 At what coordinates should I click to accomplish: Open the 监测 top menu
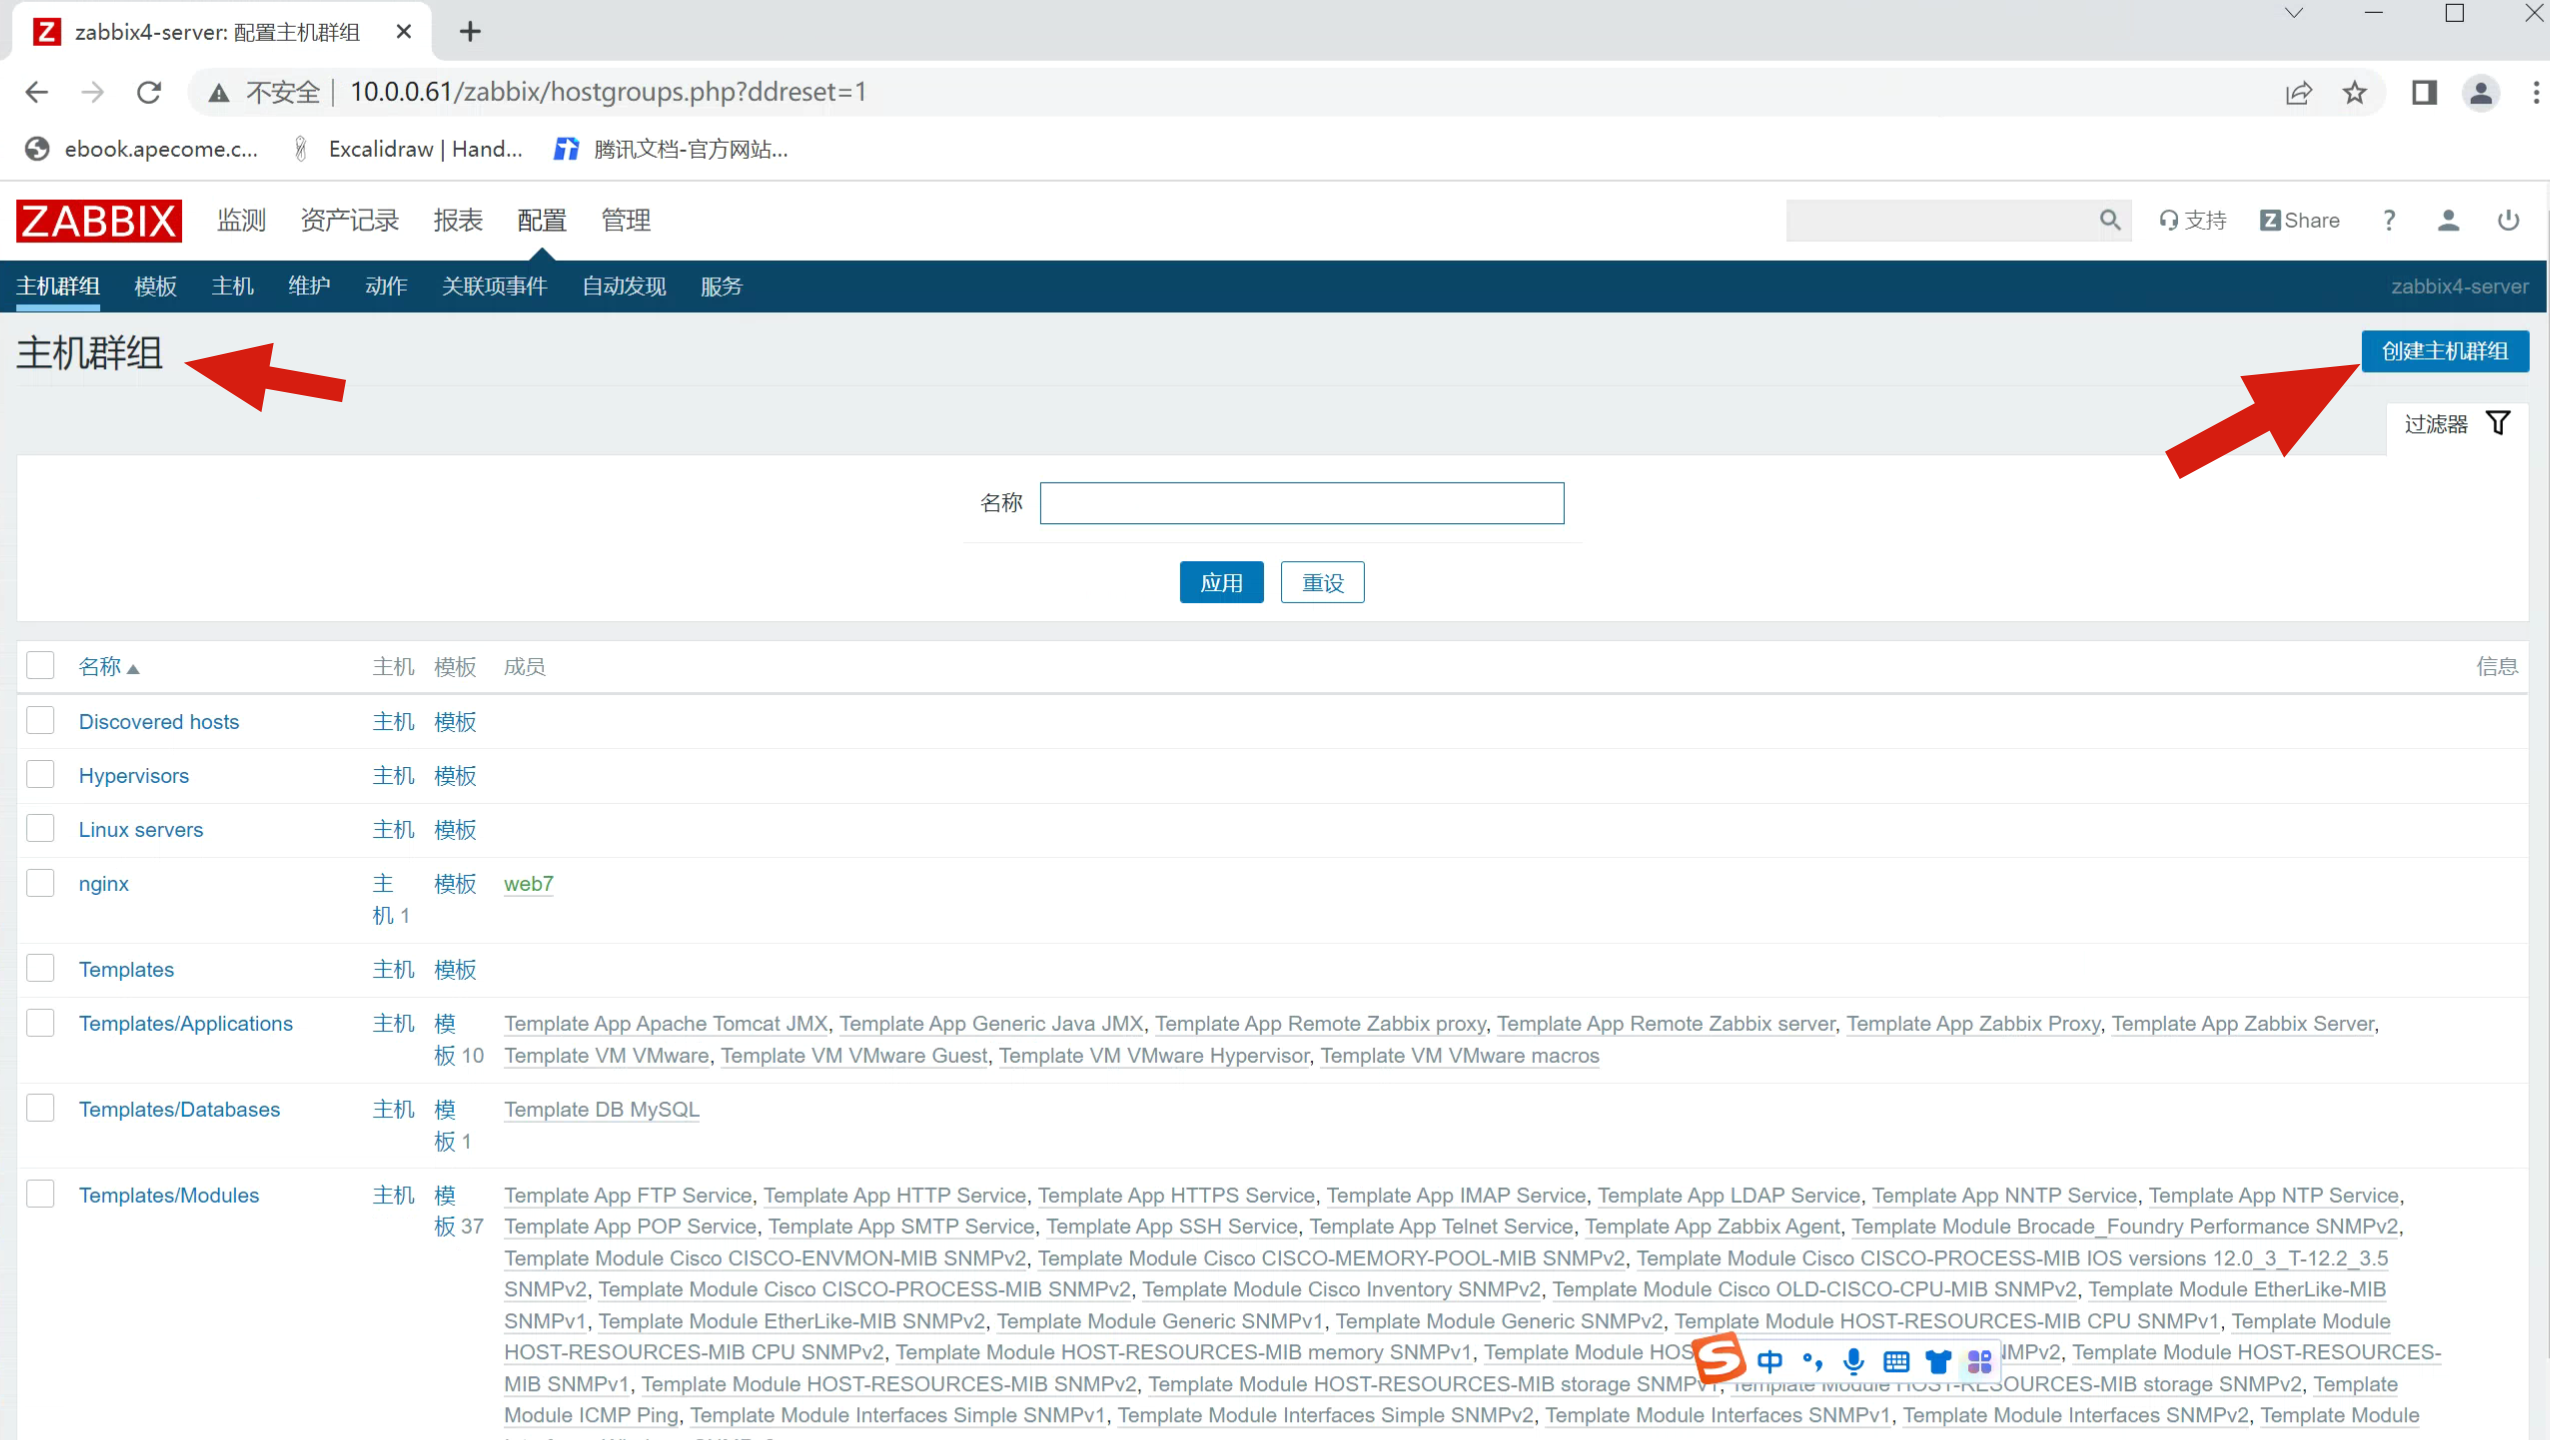[x=241, y=220]
